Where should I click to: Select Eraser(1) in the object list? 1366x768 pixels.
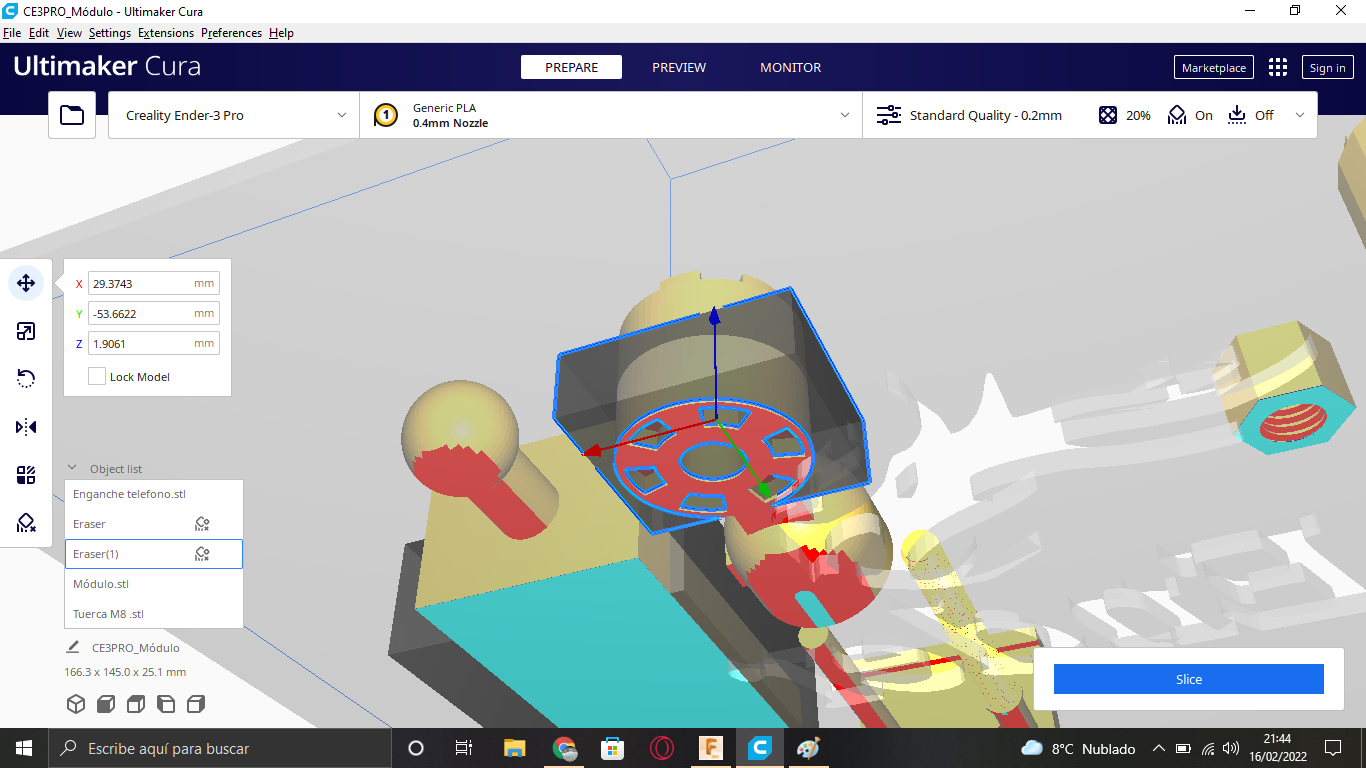coord(154,554)
